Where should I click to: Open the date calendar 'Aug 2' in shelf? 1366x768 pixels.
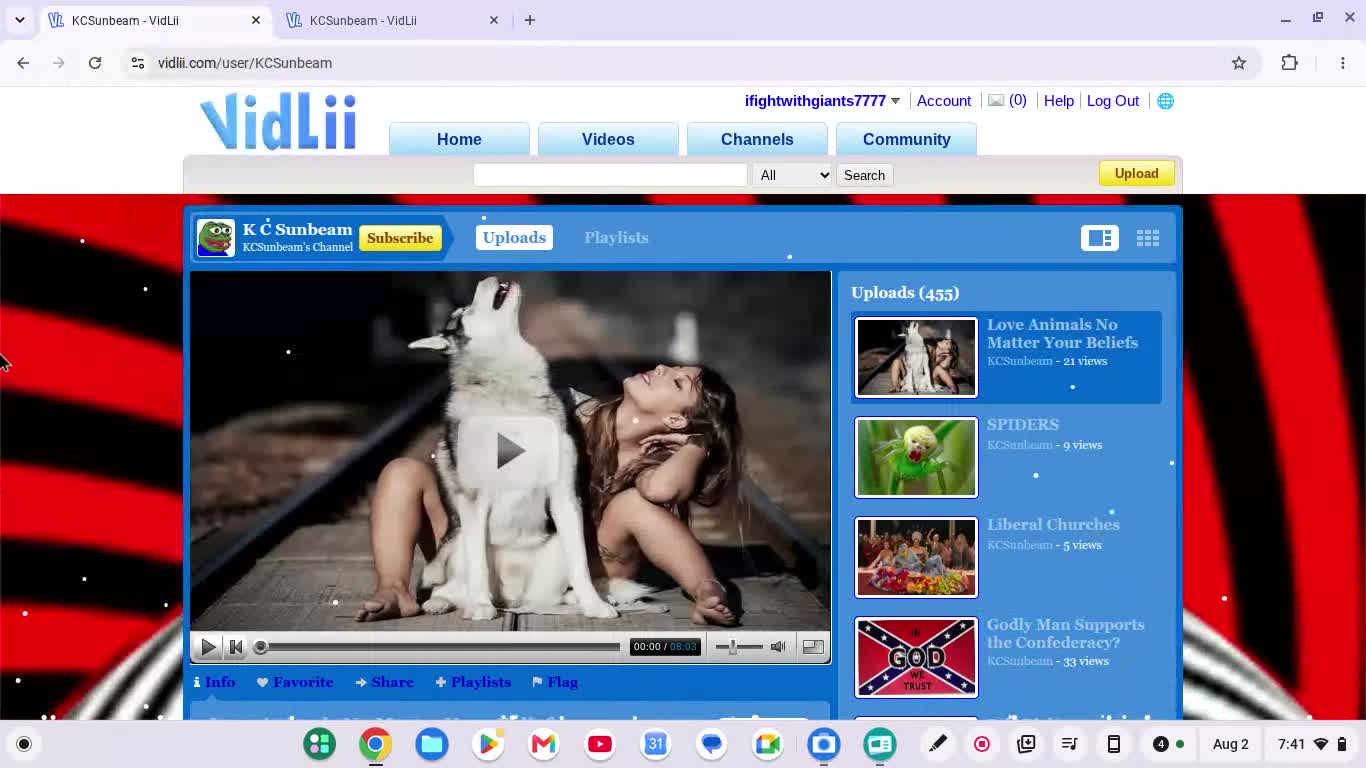point(1231,744)
